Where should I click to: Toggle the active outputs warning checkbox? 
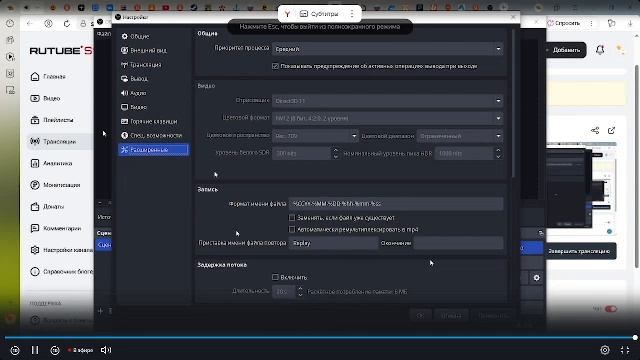tap(275, 66)
